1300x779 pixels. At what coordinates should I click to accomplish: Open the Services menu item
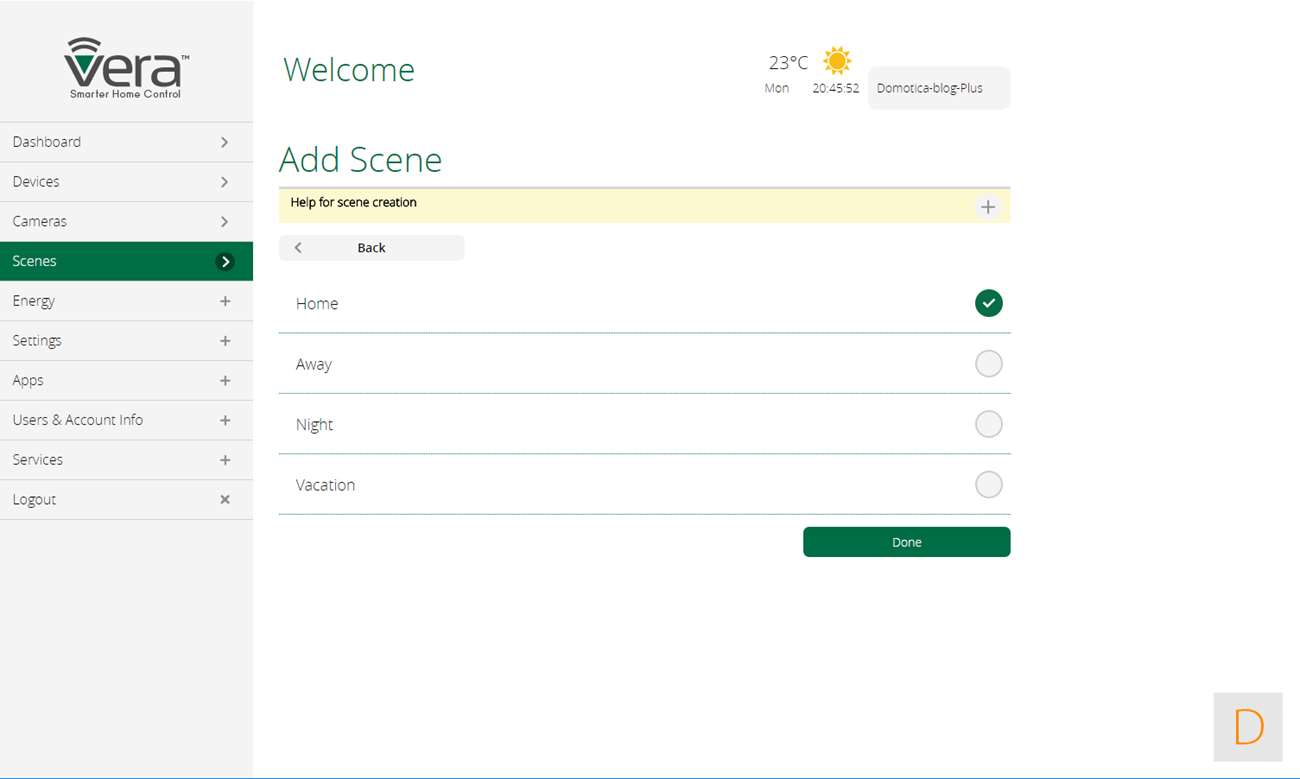tap(126, 460)
